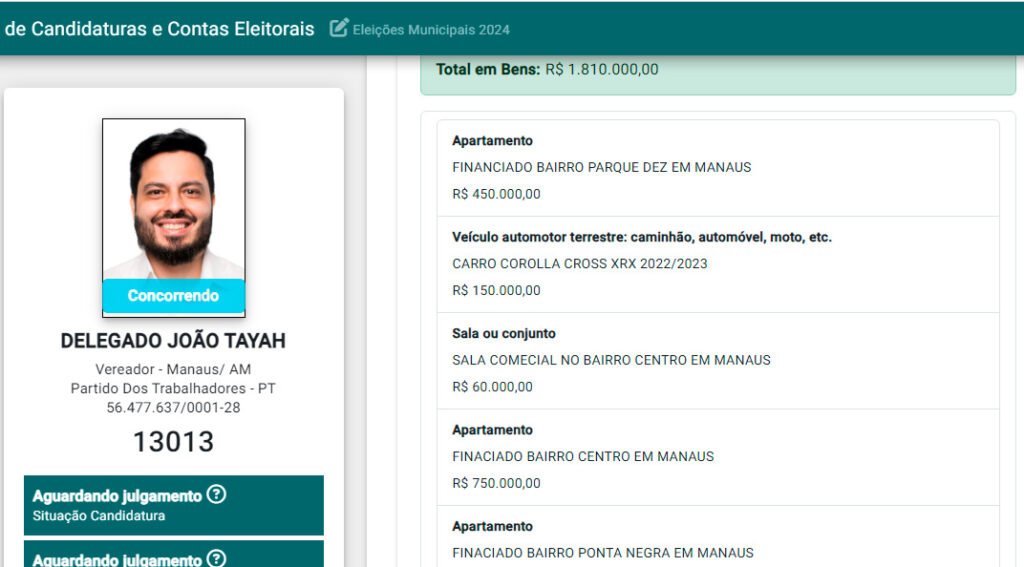Click the Partido Dos Trabalhadores - PT text
The width and height of the screenshot is (1024, 567).
click(x=173, y=388)
